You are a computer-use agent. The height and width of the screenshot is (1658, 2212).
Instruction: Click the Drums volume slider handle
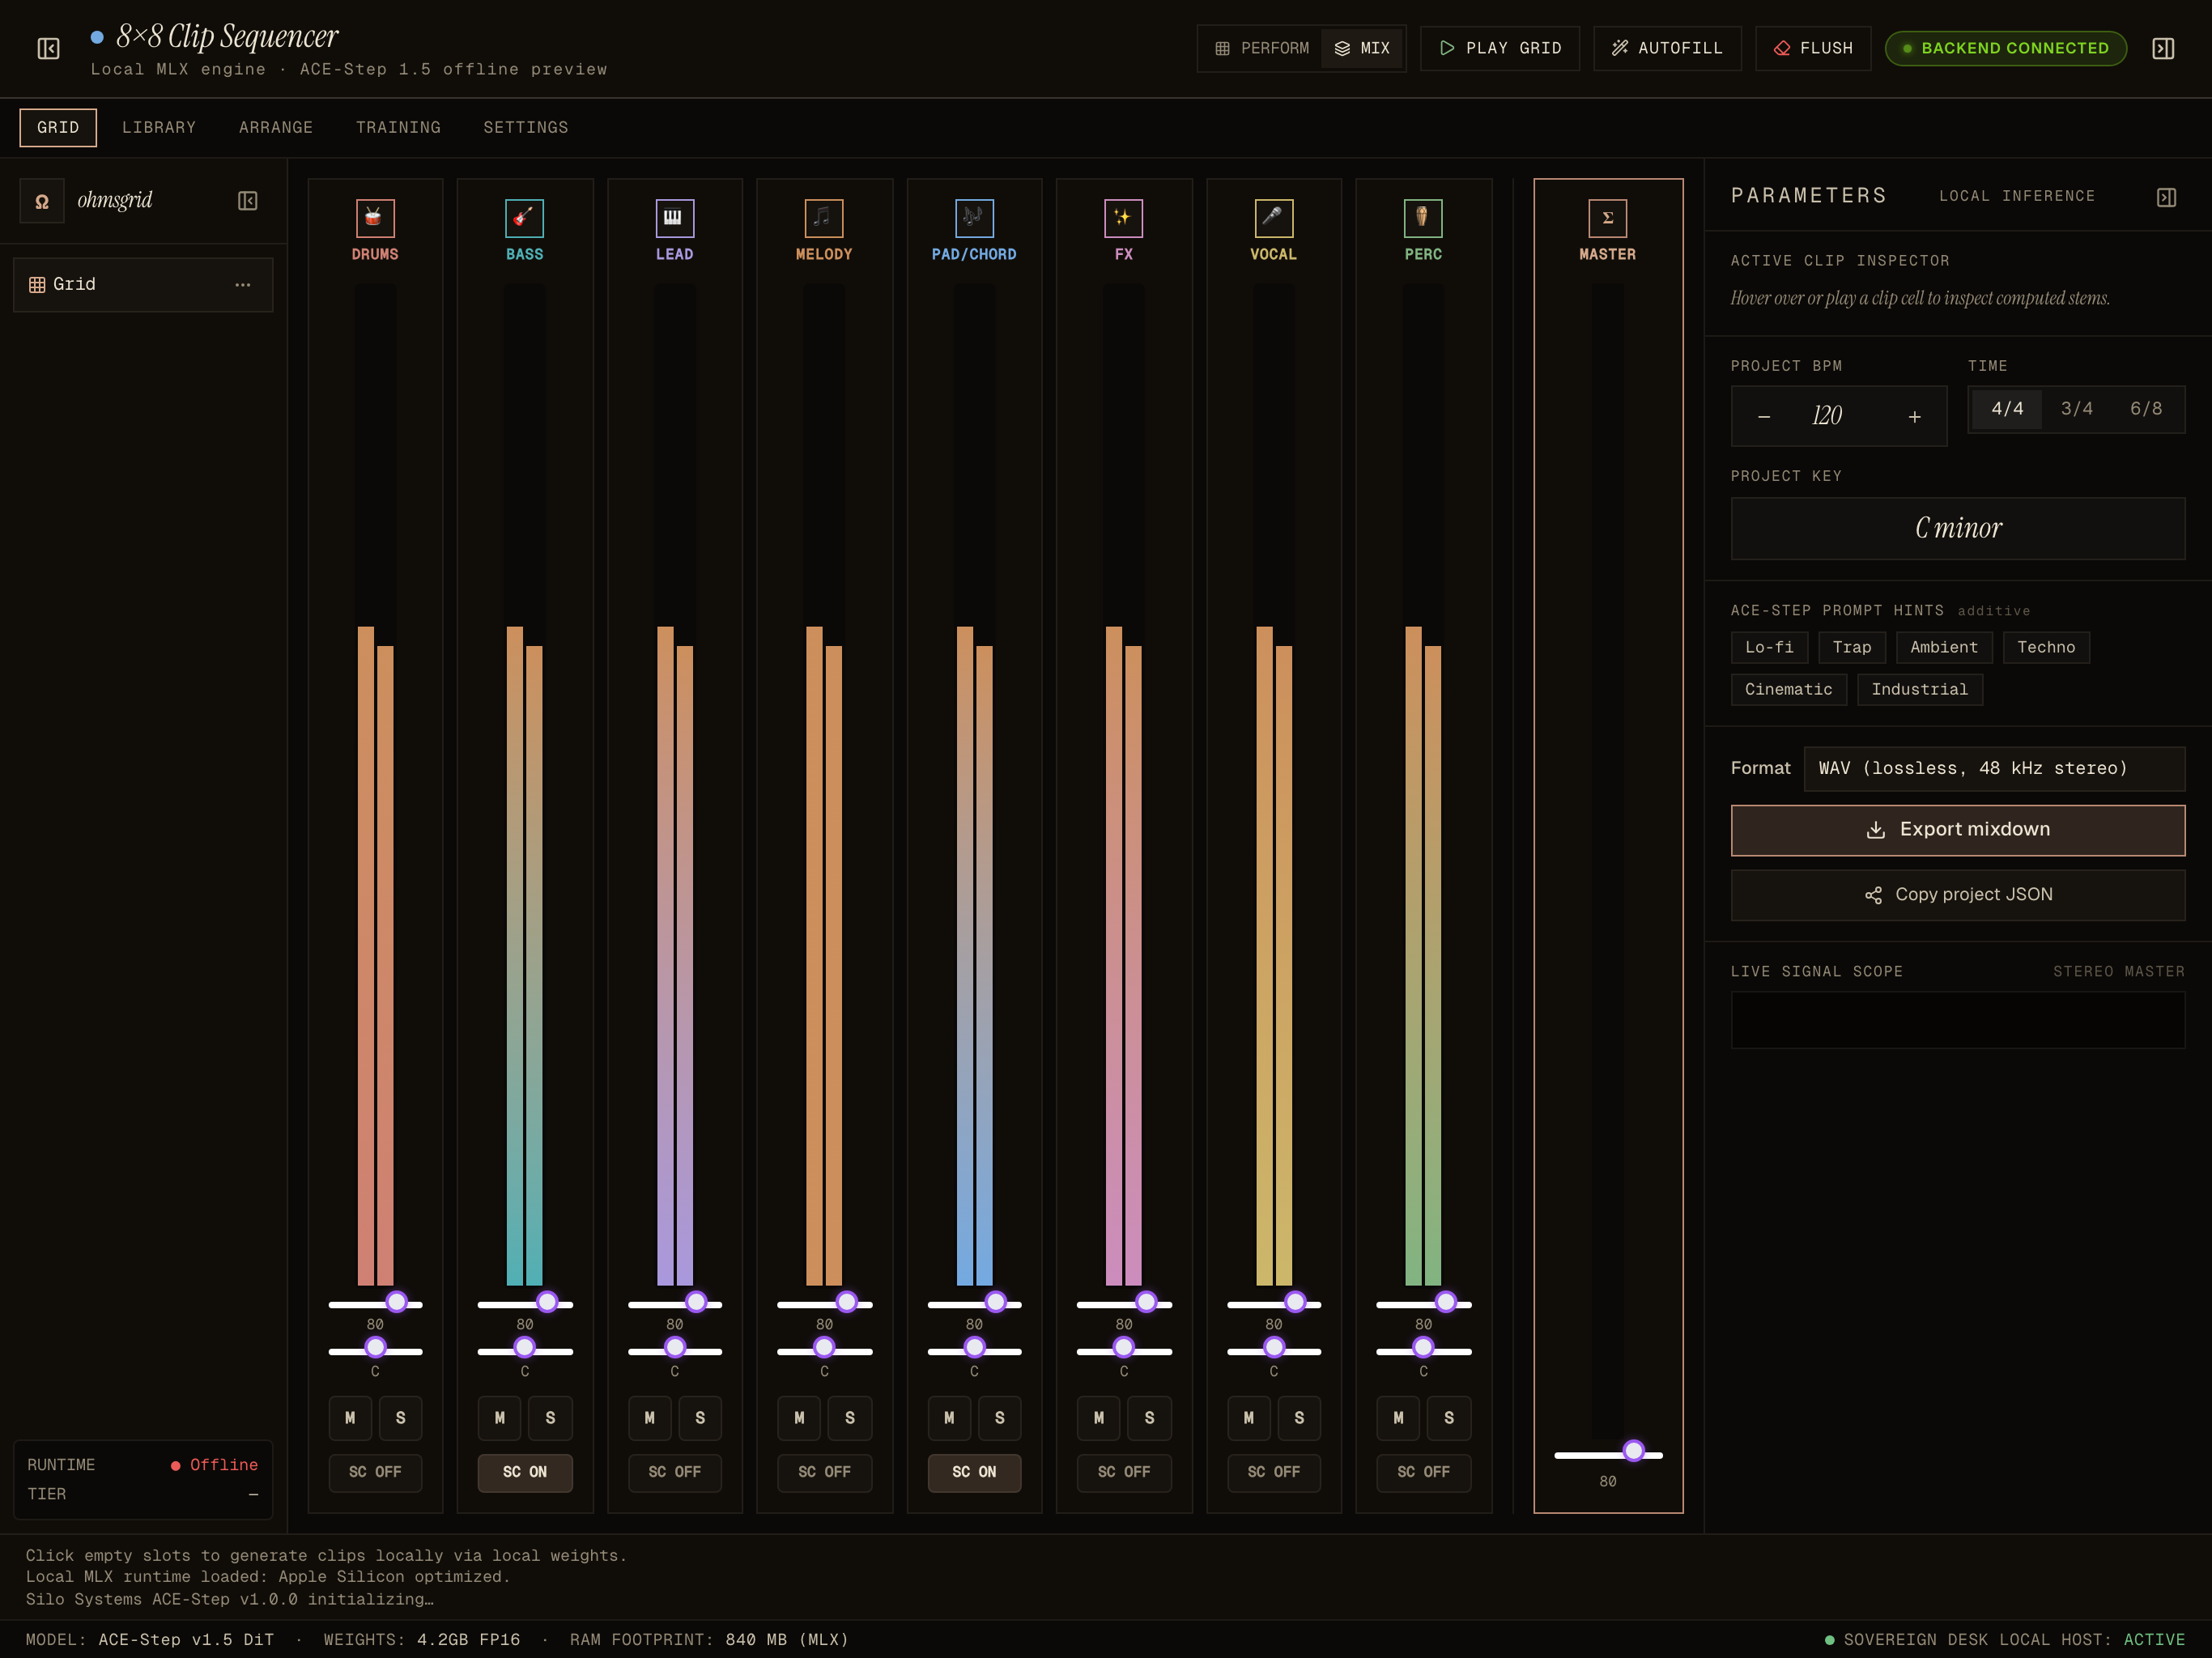397,1302
